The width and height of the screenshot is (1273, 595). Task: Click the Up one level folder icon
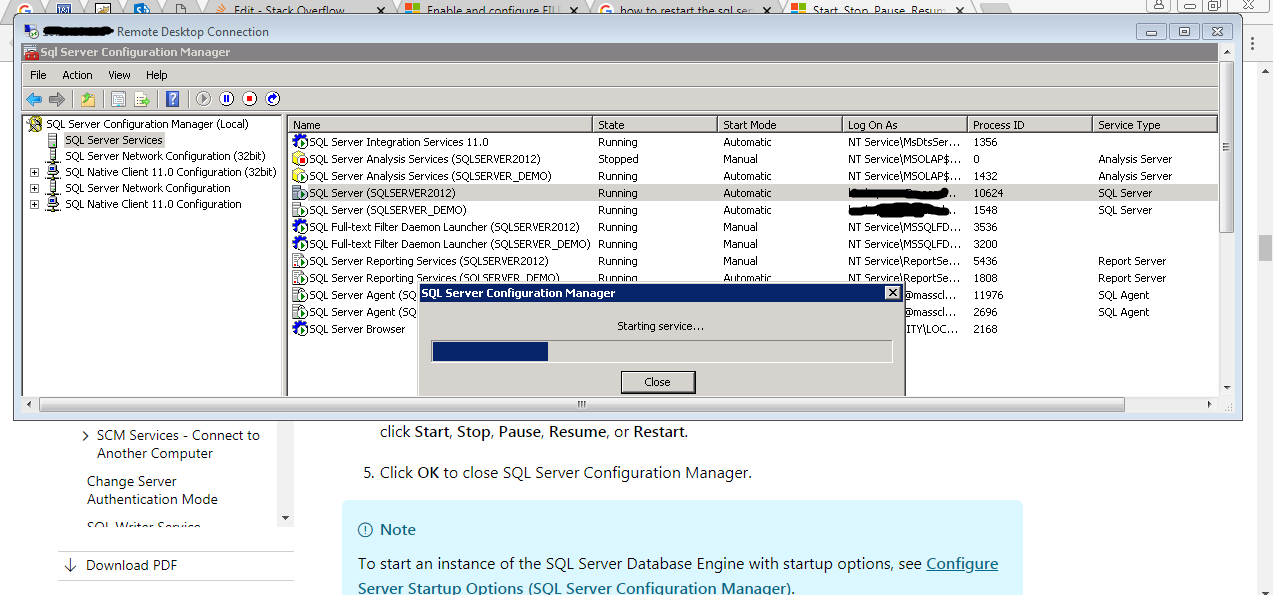click(88, 99)
